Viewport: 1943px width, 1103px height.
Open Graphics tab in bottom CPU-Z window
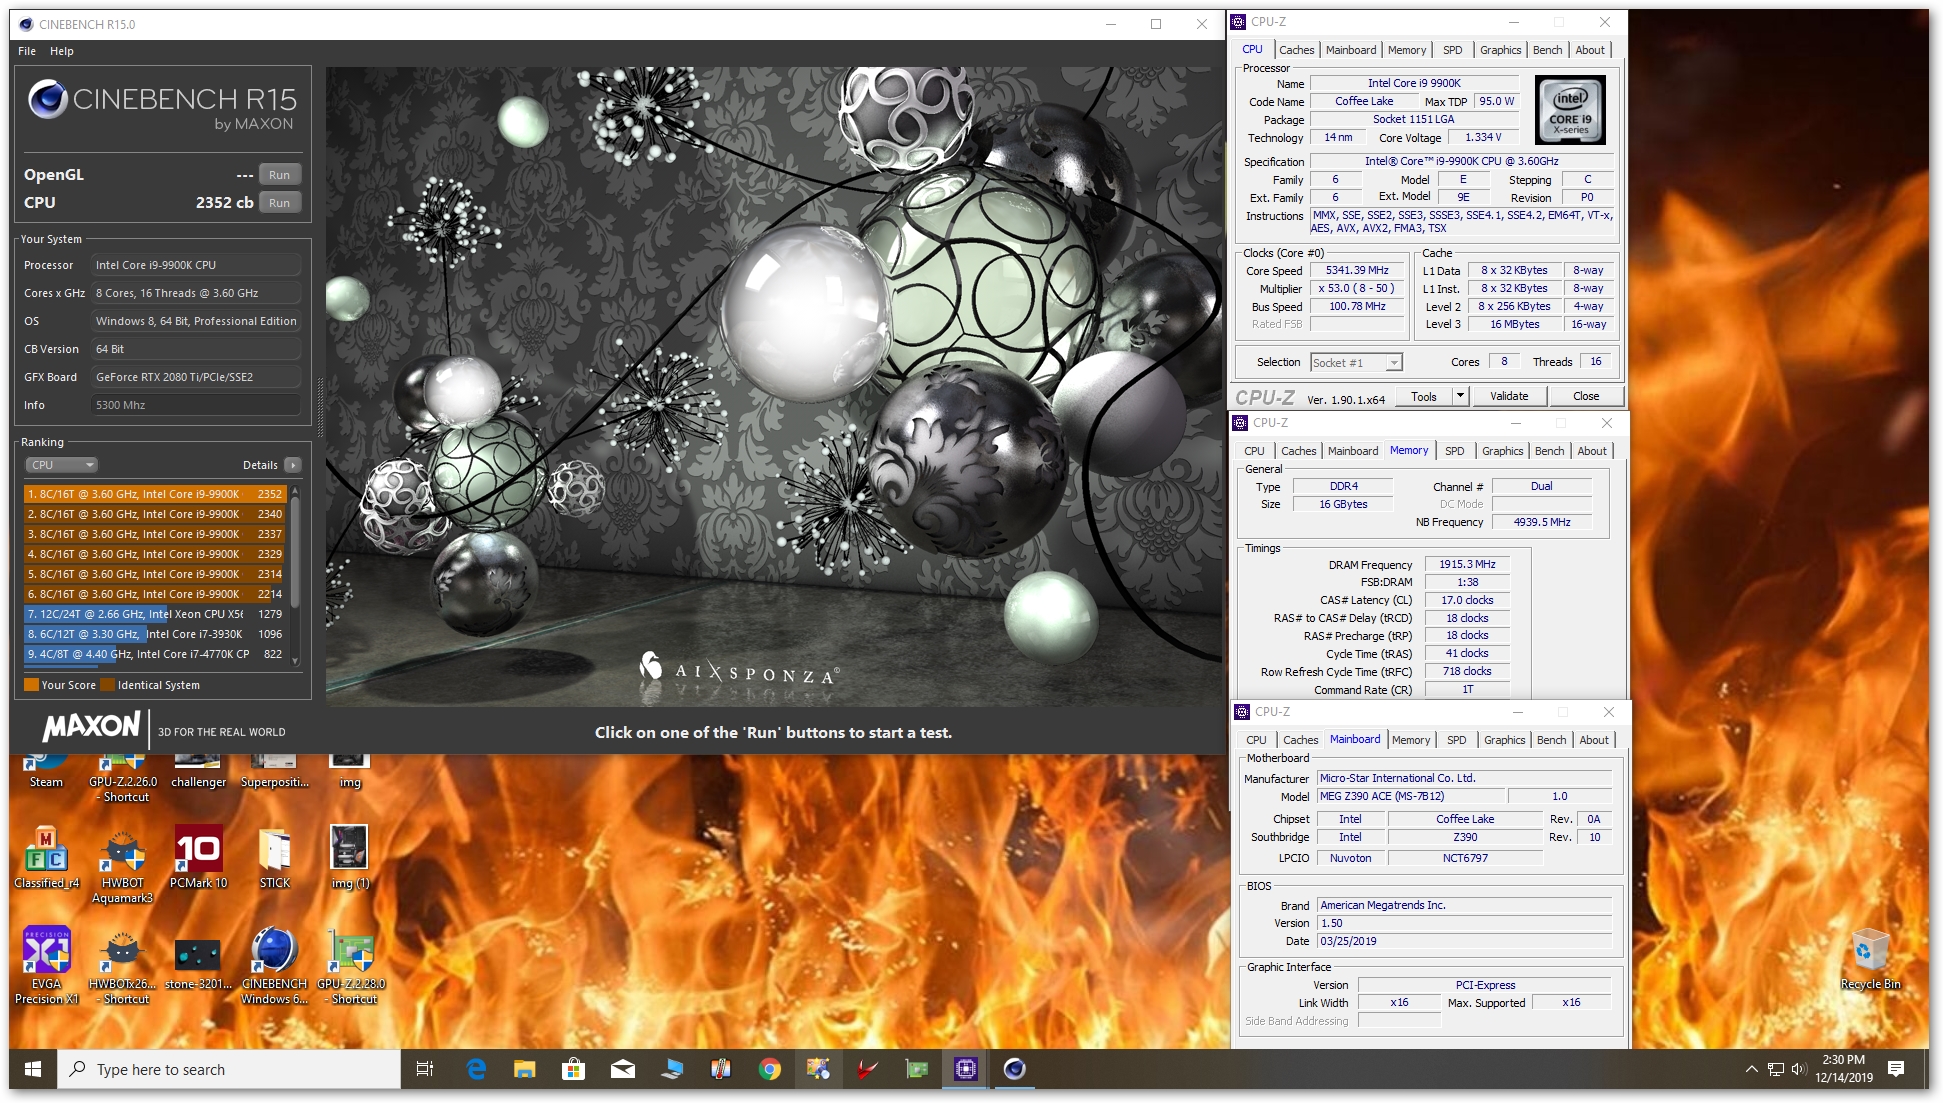click(1505, 740)
